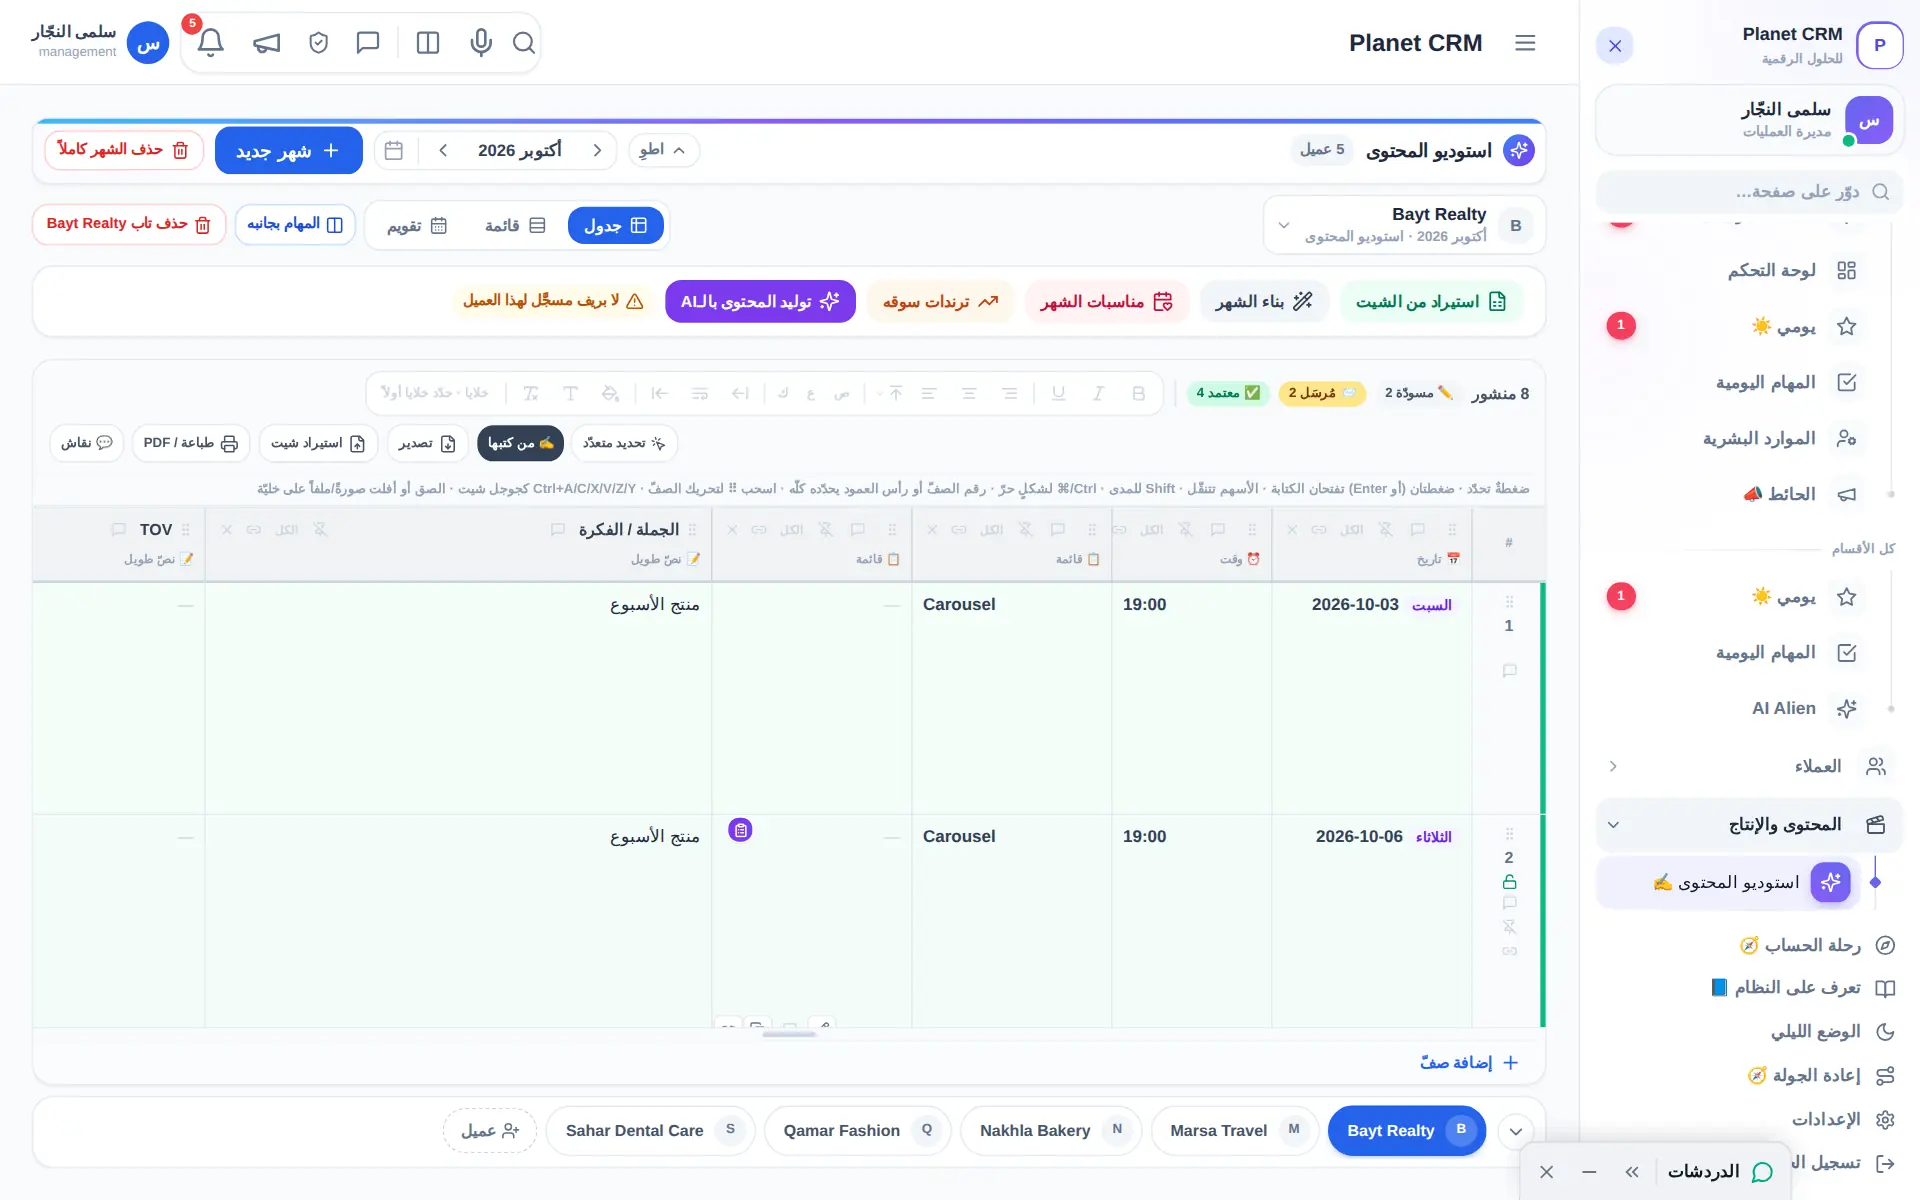The image size is (1920, 1200).
Task: Switch to قائمة list view
Action: pos(515,226)
